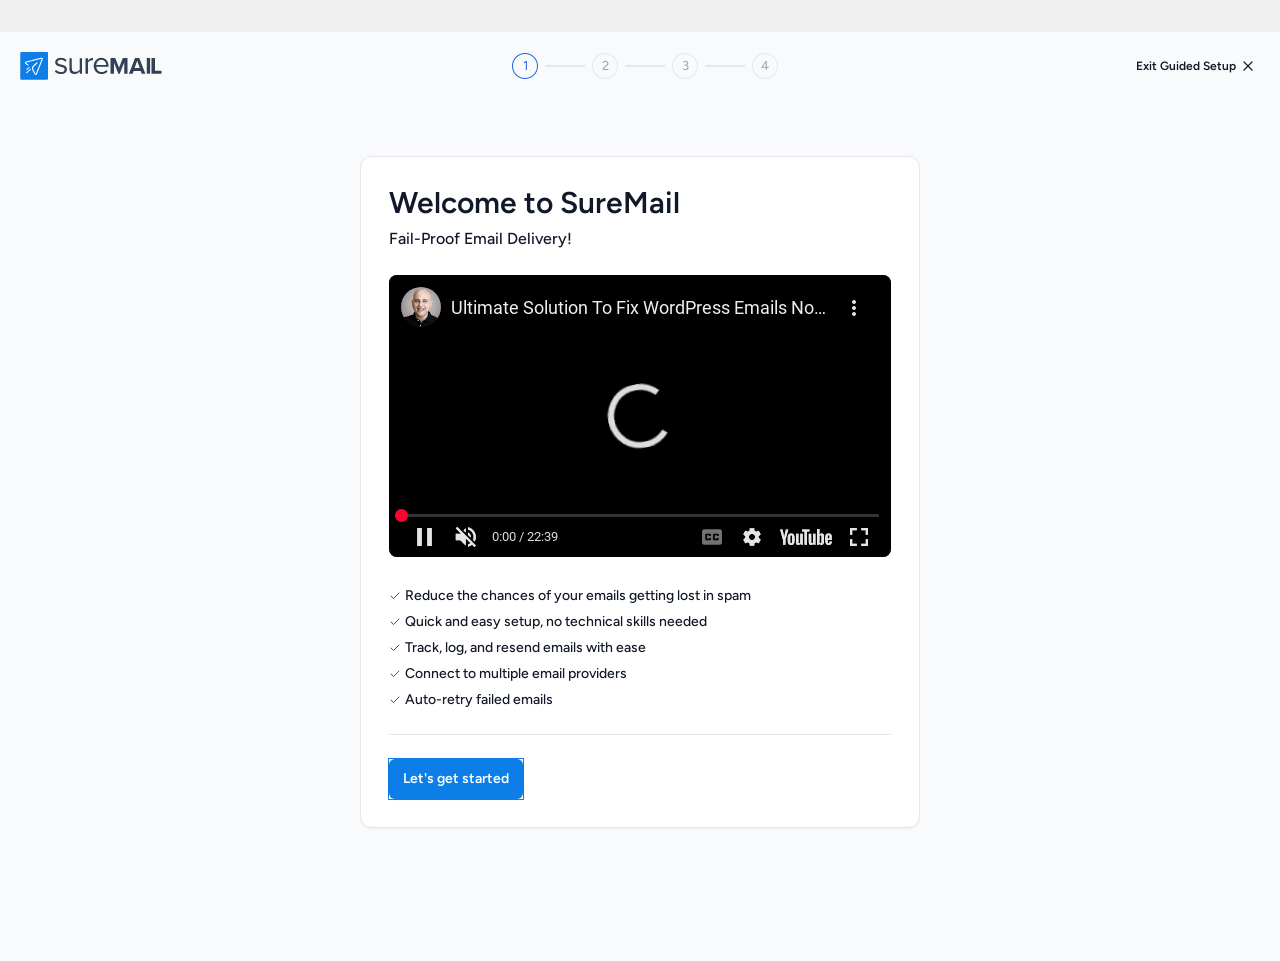Click 'Quick and easy setup' text

(556, 621)
